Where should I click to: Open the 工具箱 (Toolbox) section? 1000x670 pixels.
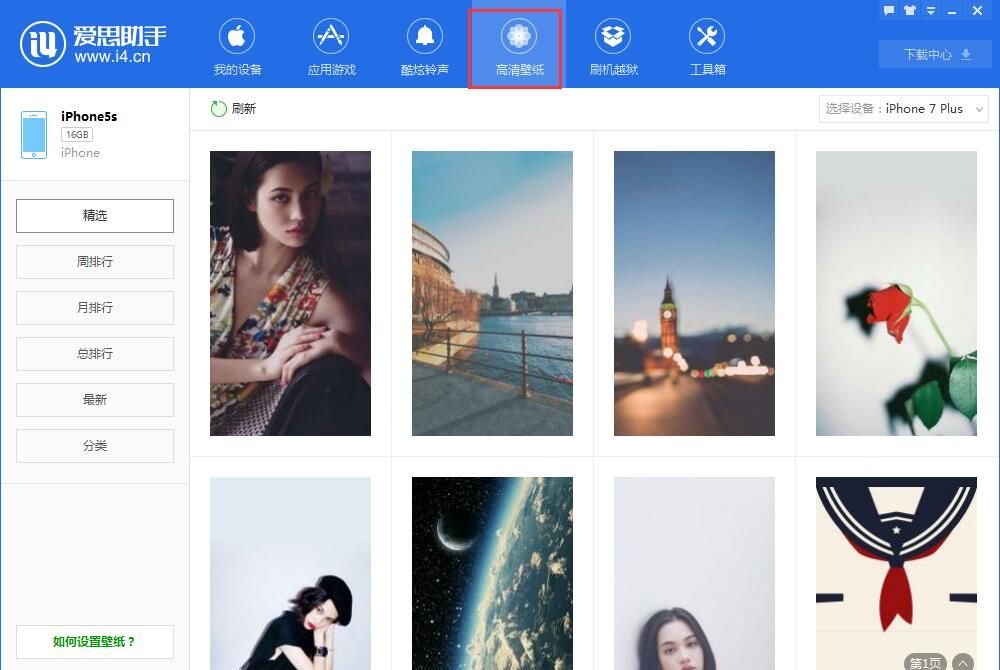click(706, 45)
